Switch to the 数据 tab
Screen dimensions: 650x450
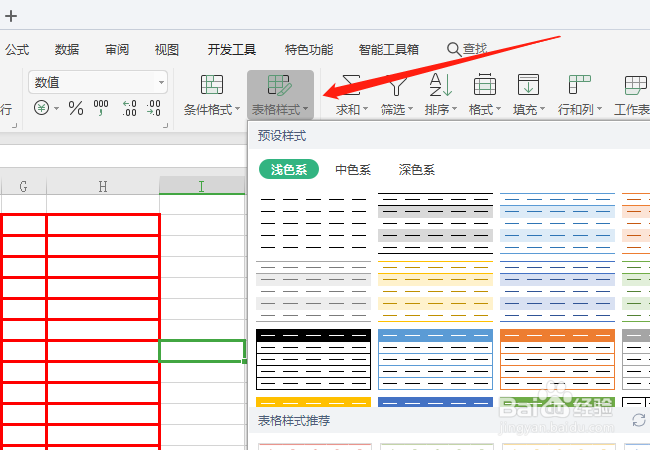(67, 50)
